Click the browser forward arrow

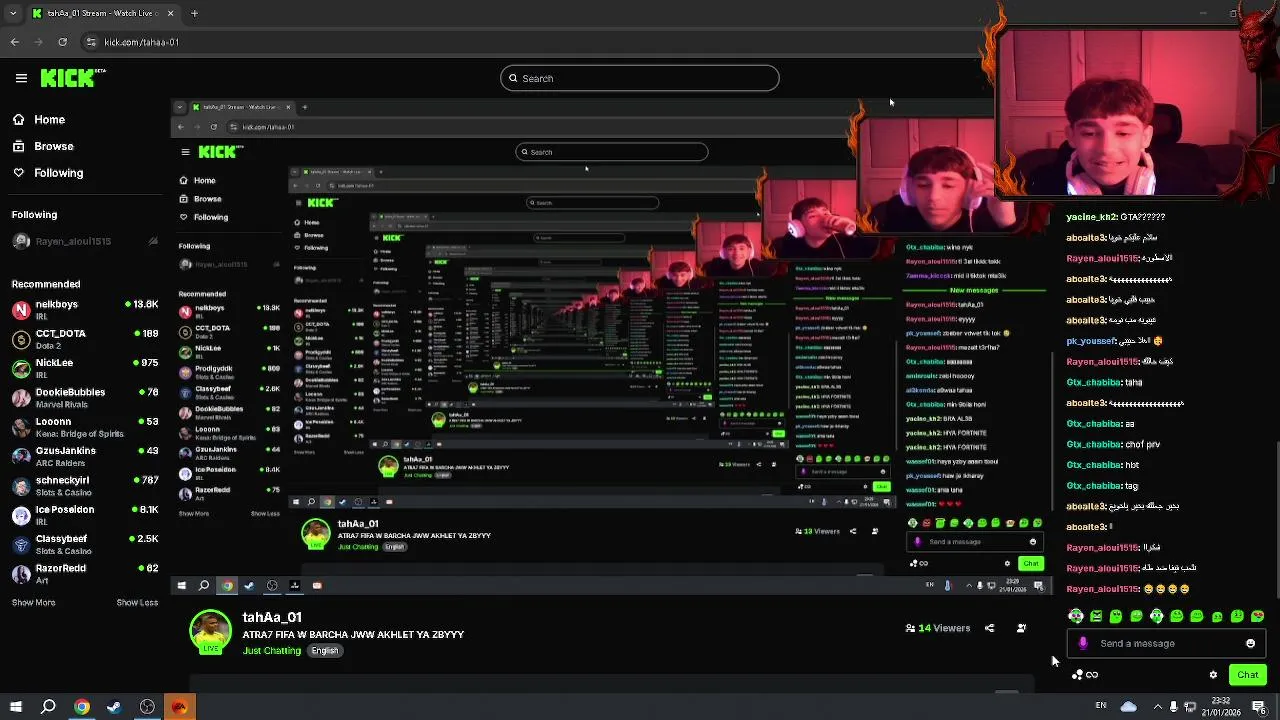pyautogui.click(x=38, y=42)
